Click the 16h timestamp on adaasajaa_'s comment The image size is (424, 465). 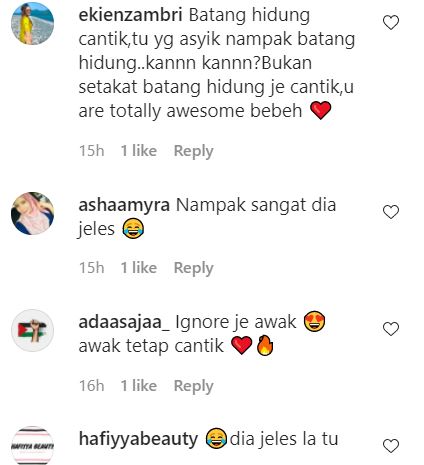91,386
